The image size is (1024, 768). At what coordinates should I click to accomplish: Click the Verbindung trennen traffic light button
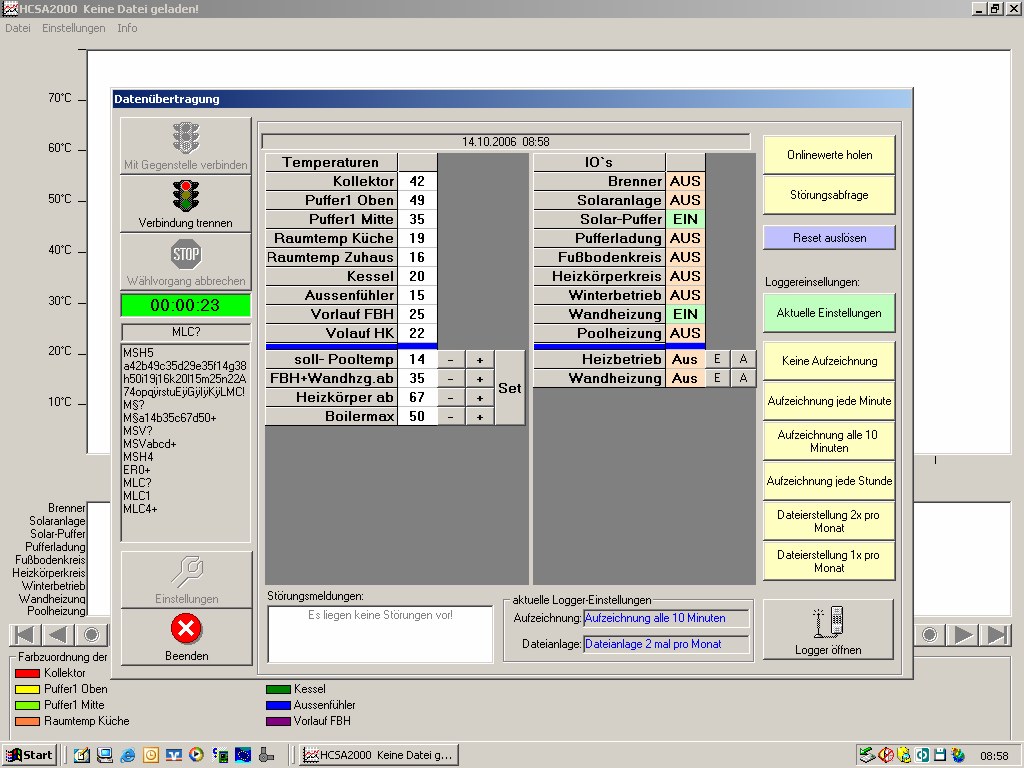point(186,203)
